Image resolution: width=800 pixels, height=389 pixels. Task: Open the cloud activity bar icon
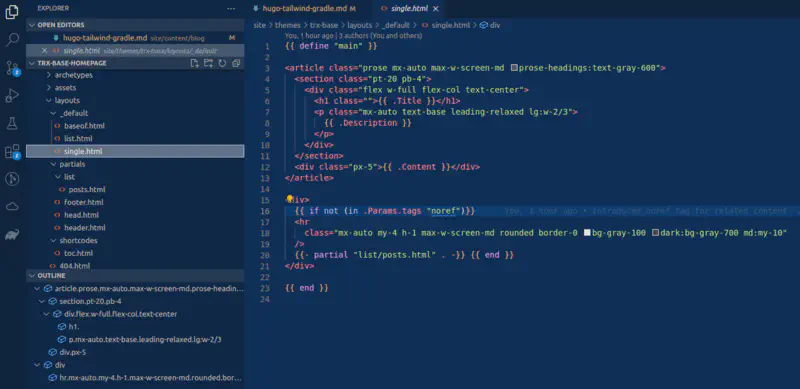coord(12,206)
